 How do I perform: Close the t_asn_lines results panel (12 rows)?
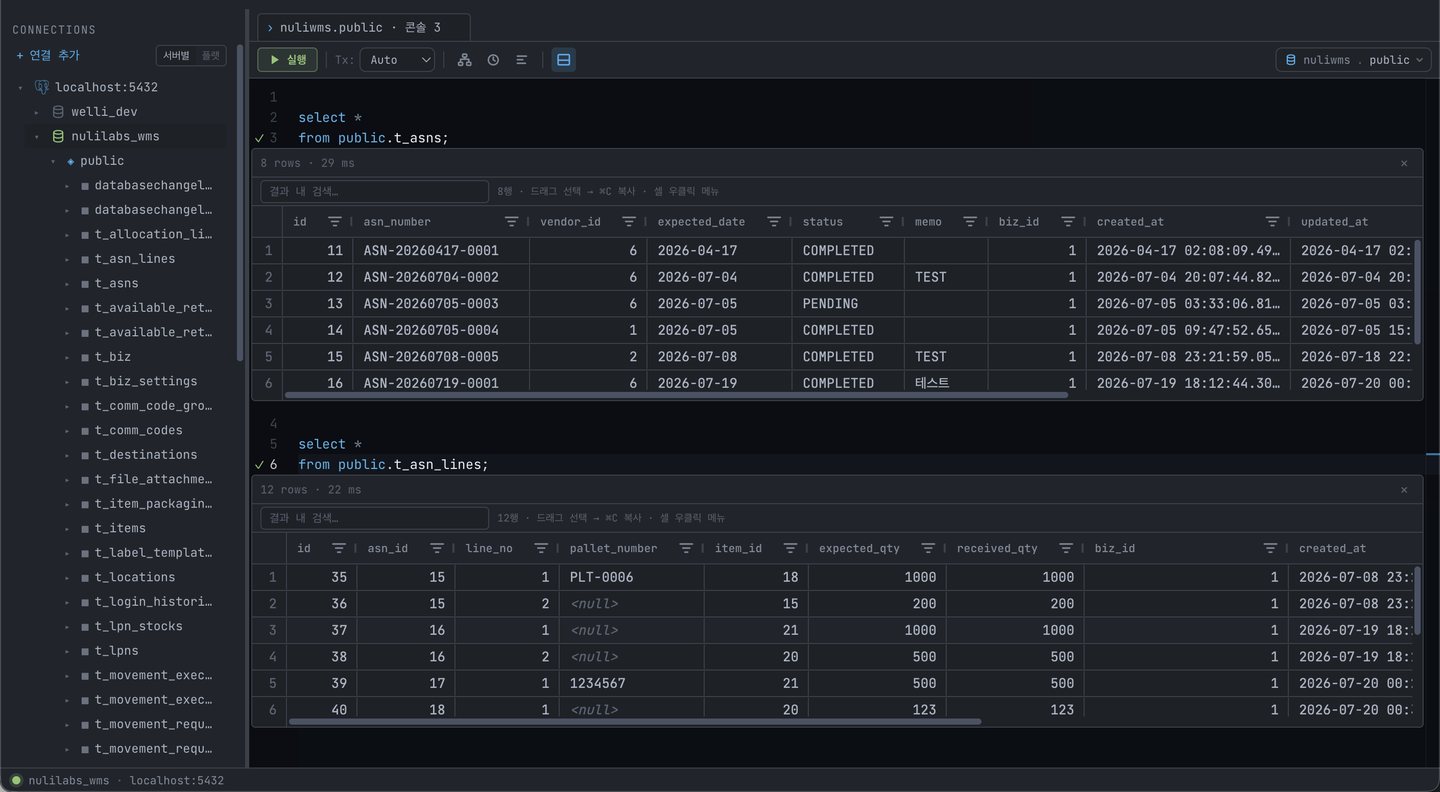(x=1404, y=490)
